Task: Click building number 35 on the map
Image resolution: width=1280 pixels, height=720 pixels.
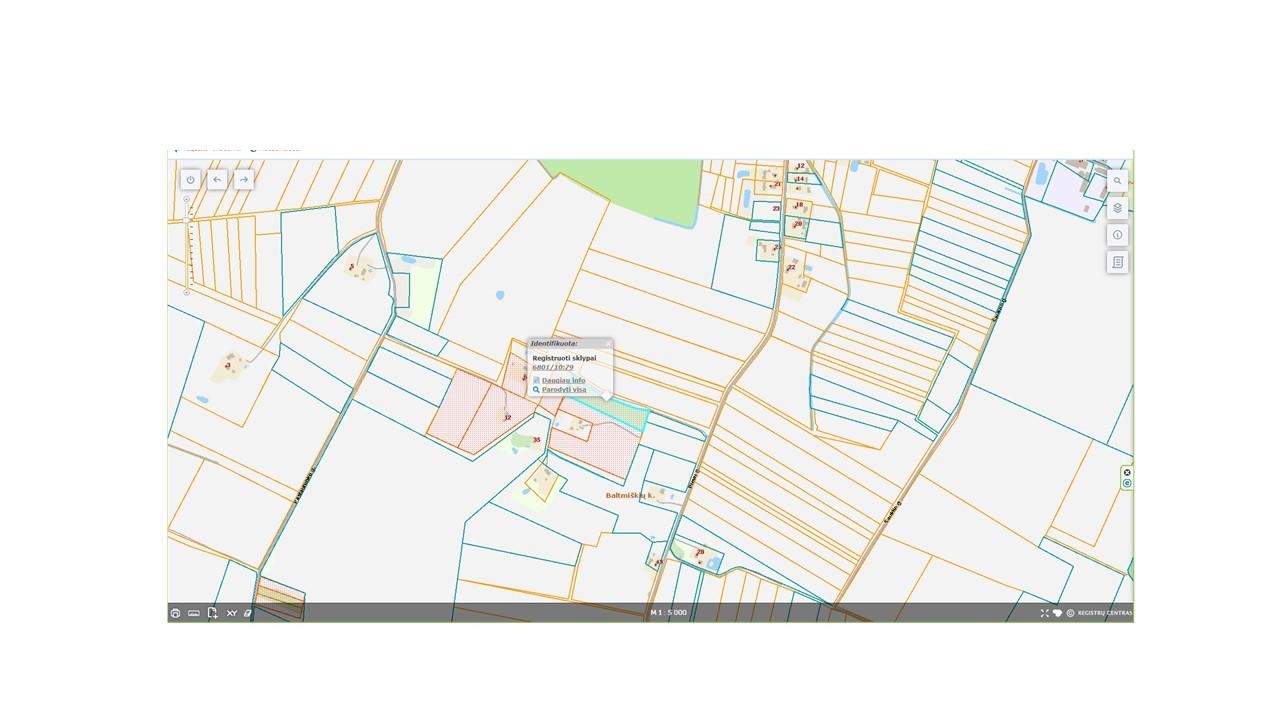Action: [536, 440]
